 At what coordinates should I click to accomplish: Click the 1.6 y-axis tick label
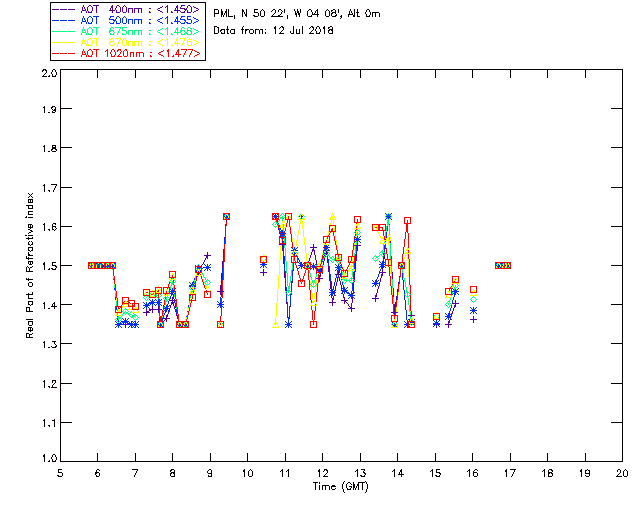tap(49, 227)
